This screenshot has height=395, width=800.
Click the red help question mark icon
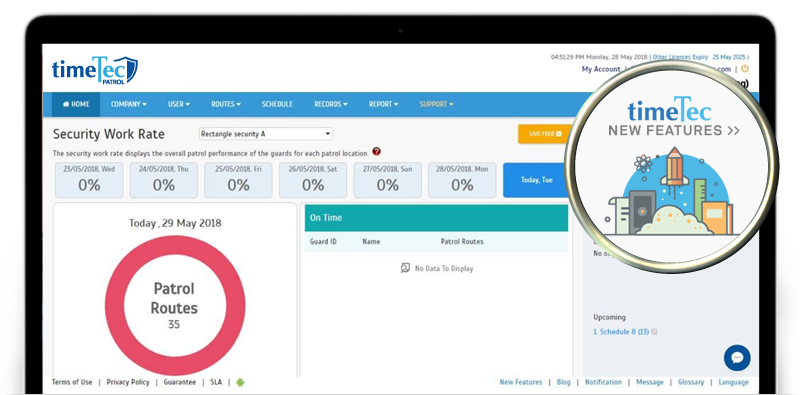377,152
